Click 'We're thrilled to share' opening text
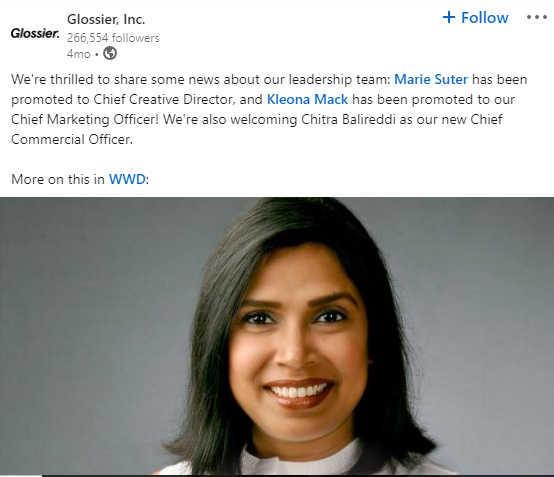The image size is (554, 477). pyautogui.click(x=79, y=79)
